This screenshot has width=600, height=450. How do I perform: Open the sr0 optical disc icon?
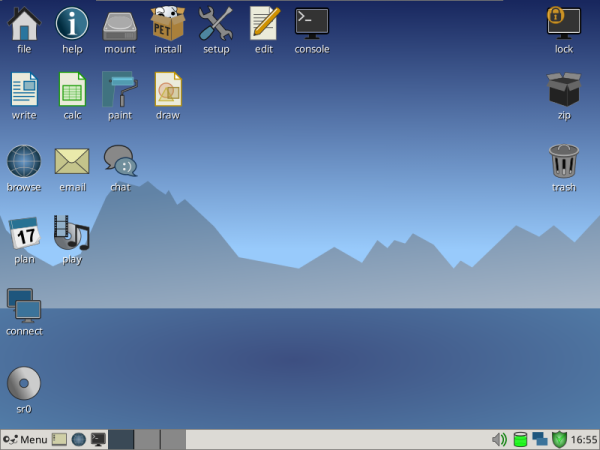click(x=24, y=384)
